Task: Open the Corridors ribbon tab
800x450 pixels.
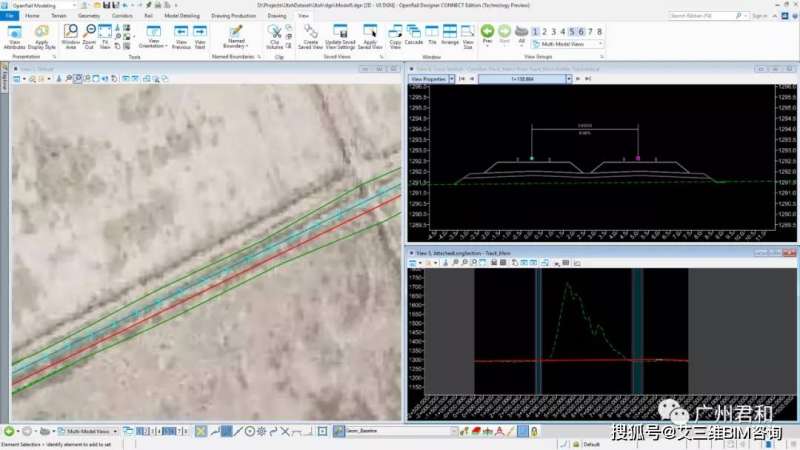Action: point(122,17)
